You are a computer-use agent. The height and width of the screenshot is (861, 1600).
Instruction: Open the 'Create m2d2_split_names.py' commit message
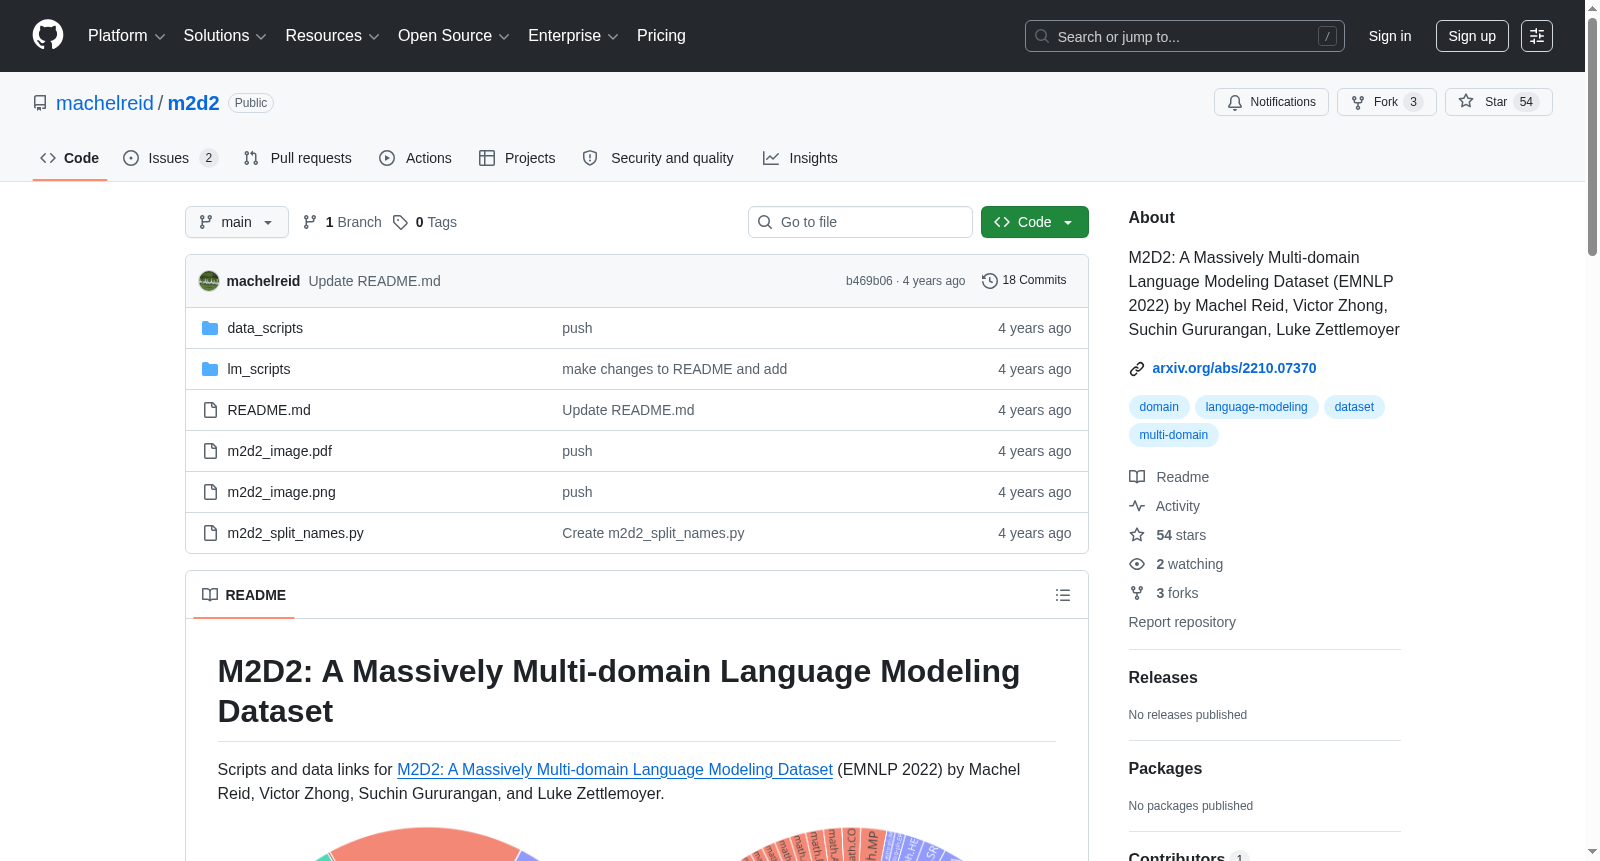tap(653, 533)
